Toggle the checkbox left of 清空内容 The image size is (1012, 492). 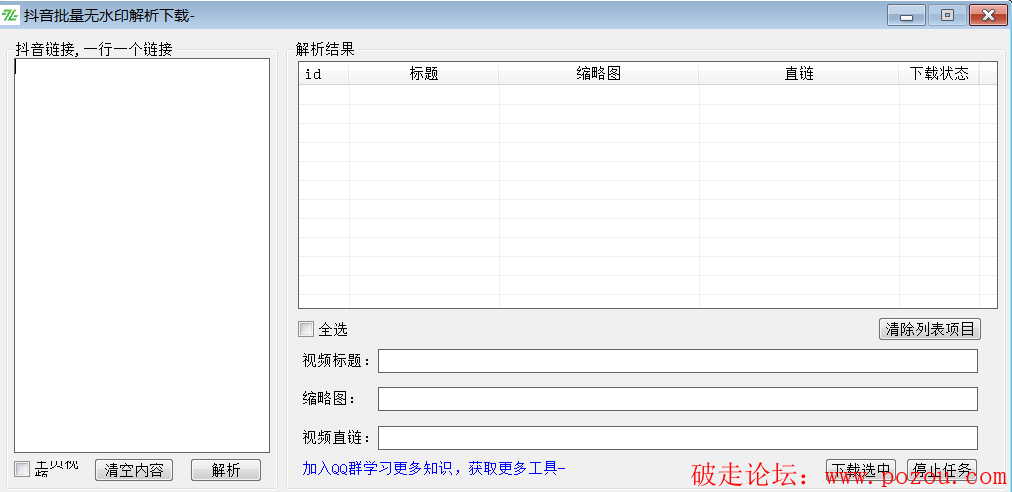coord(22,469)
